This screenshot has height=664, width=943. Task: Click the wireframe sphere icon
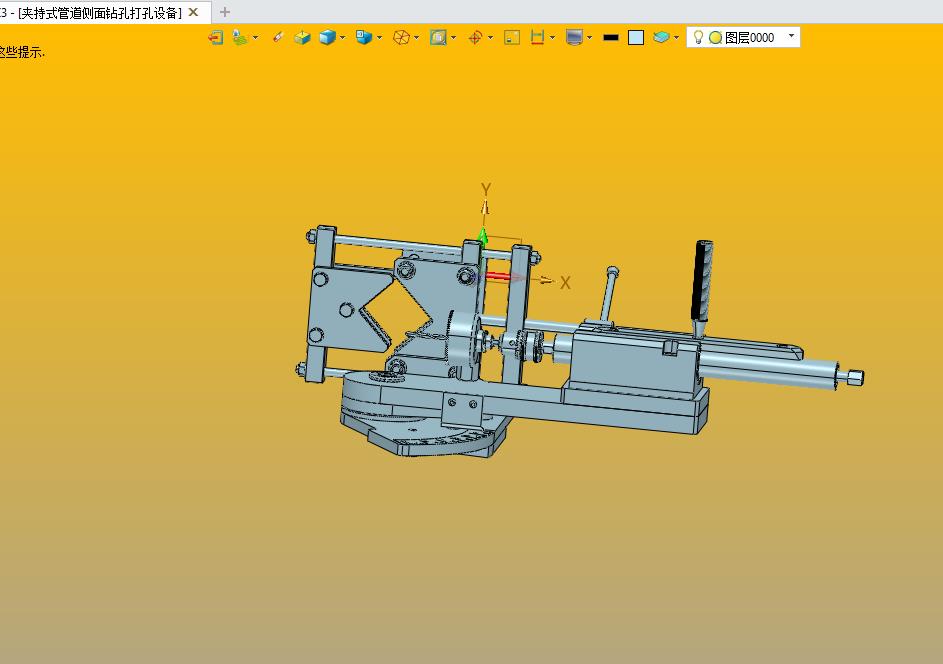tap(401, 38)
